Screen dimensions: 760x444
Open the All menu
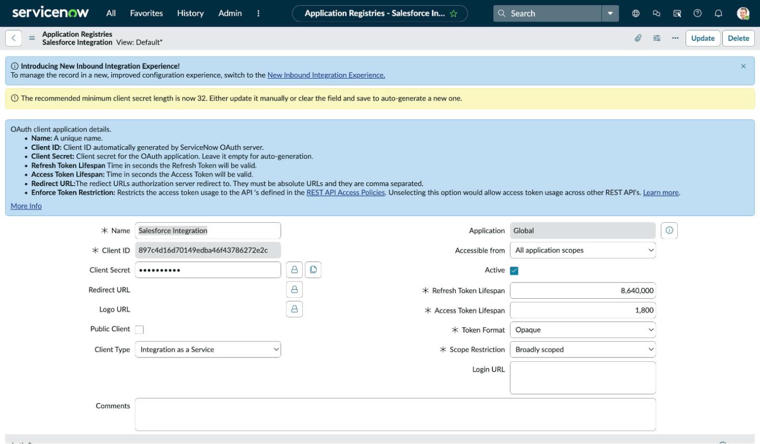[111, 13]
